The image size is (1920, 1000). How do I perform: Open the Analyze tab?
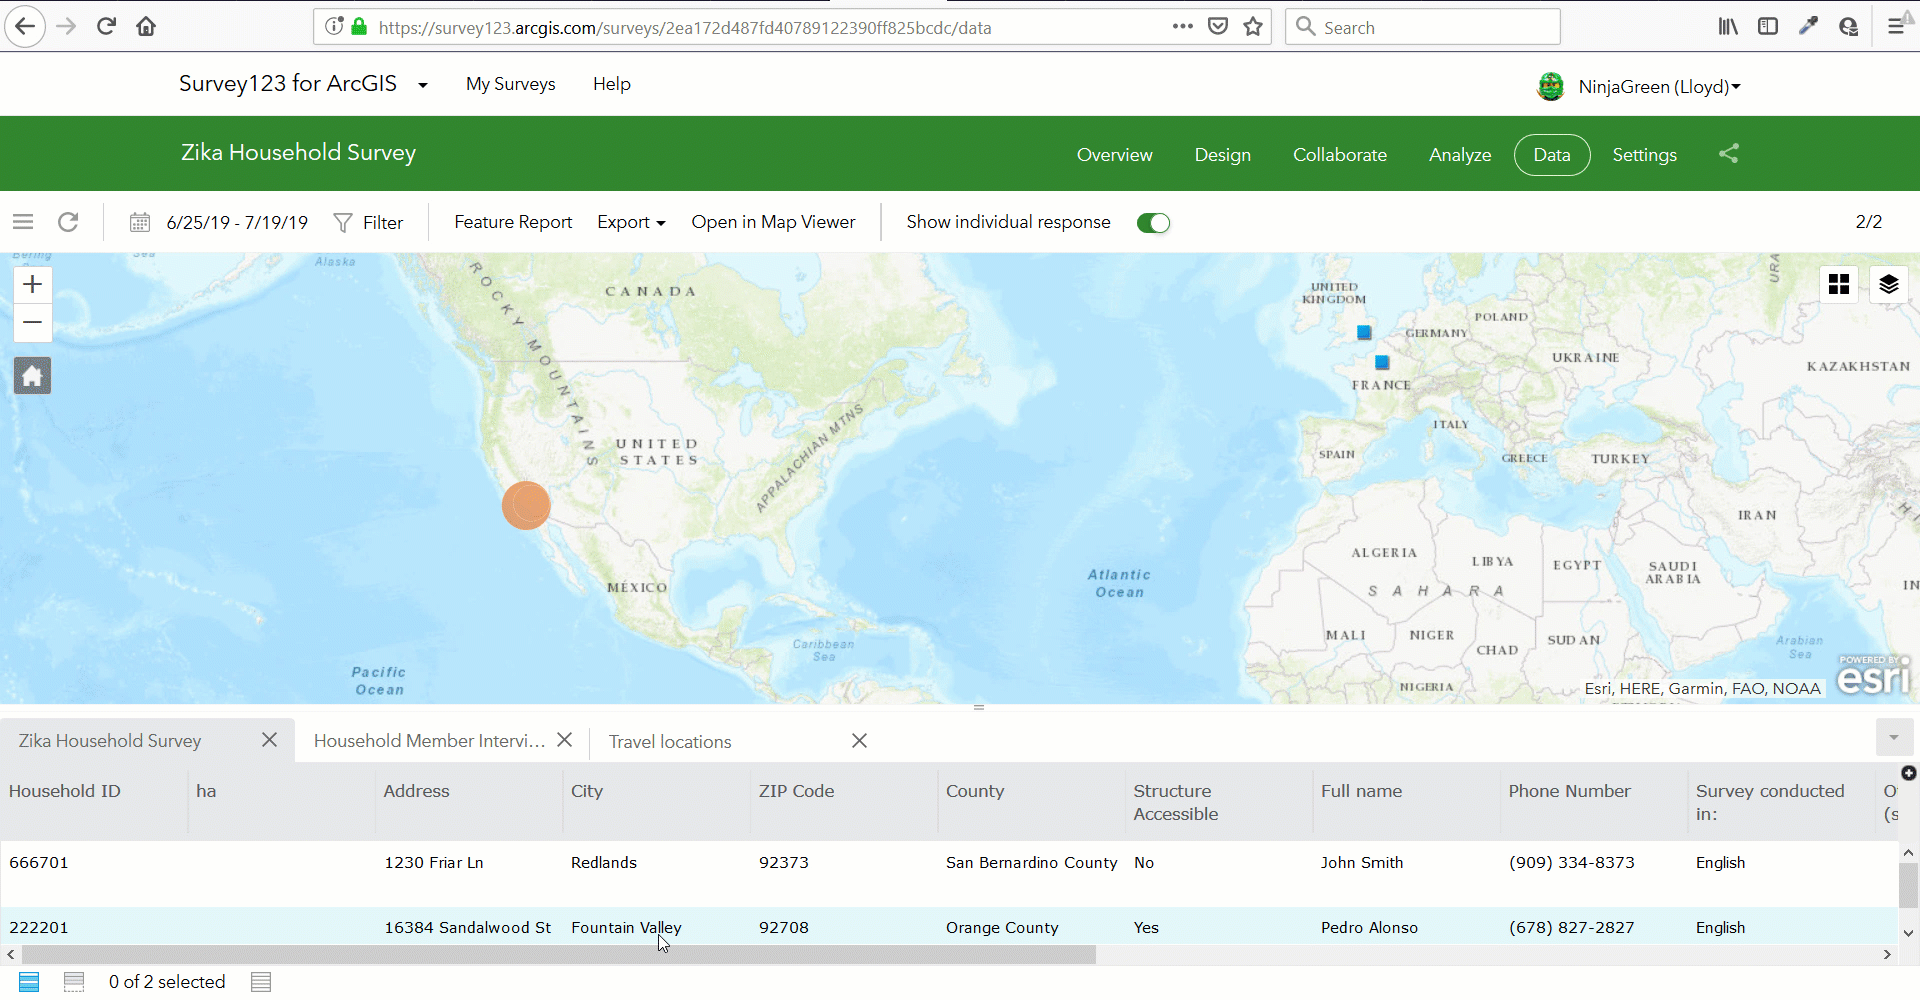pos(1459,155)
